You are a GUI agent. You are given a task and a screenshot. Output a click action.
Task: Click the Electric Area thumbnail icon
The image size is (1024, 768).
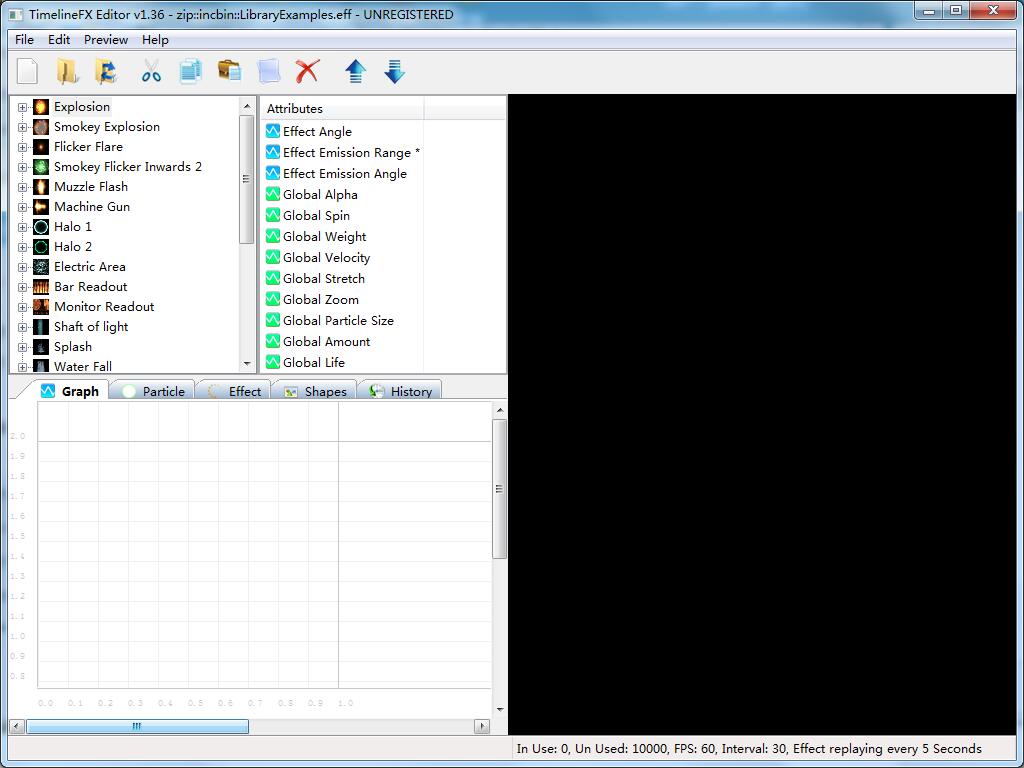41,267
